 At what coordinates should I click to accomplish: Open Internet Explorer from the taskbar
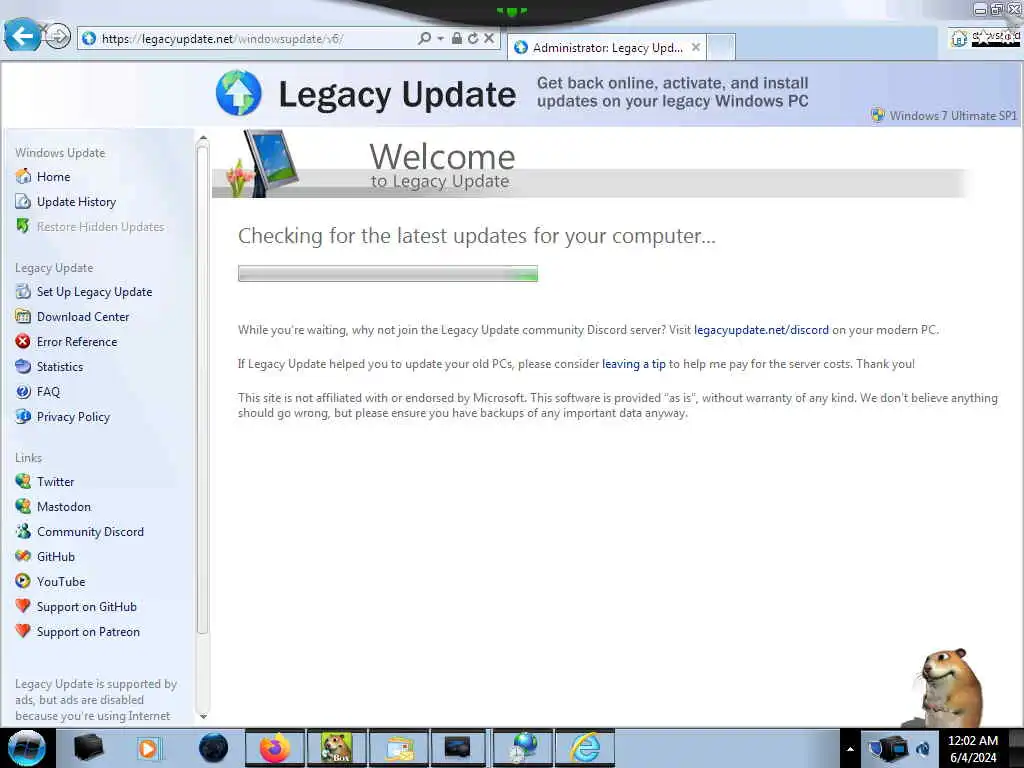pos(585,748)
